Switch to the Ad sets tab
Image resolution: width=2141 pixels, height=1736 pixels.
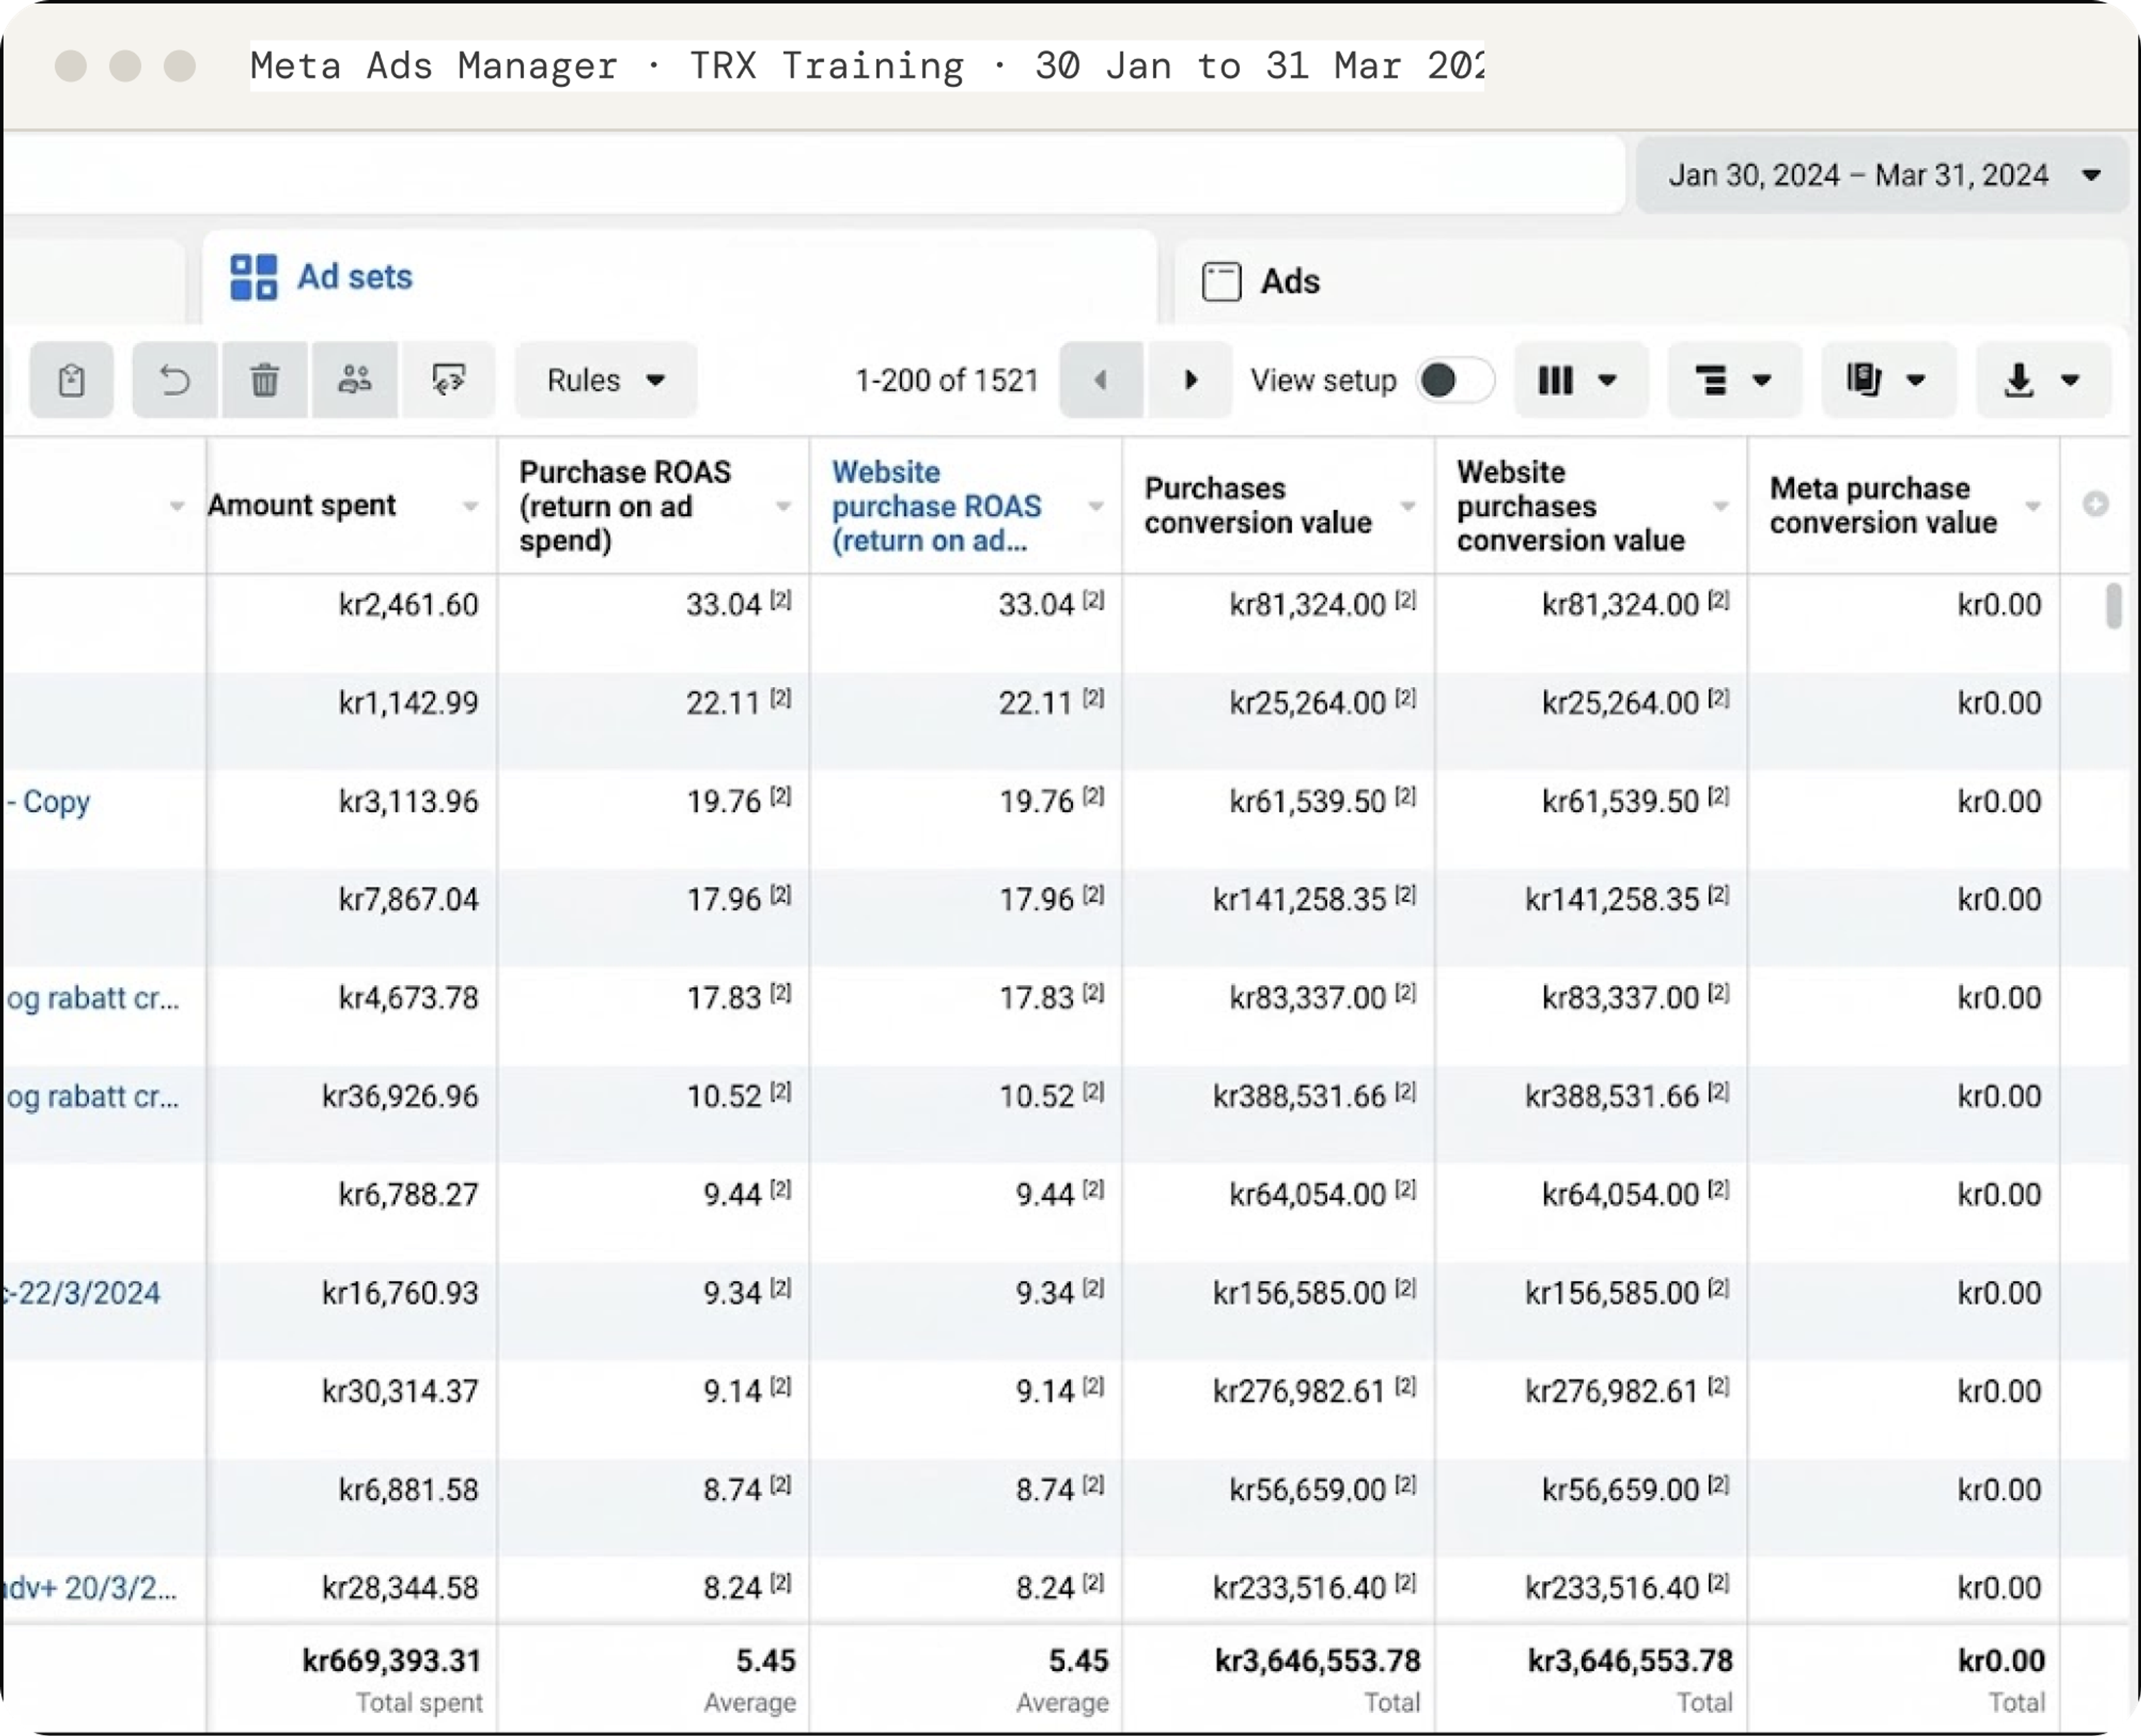(680, 277)
